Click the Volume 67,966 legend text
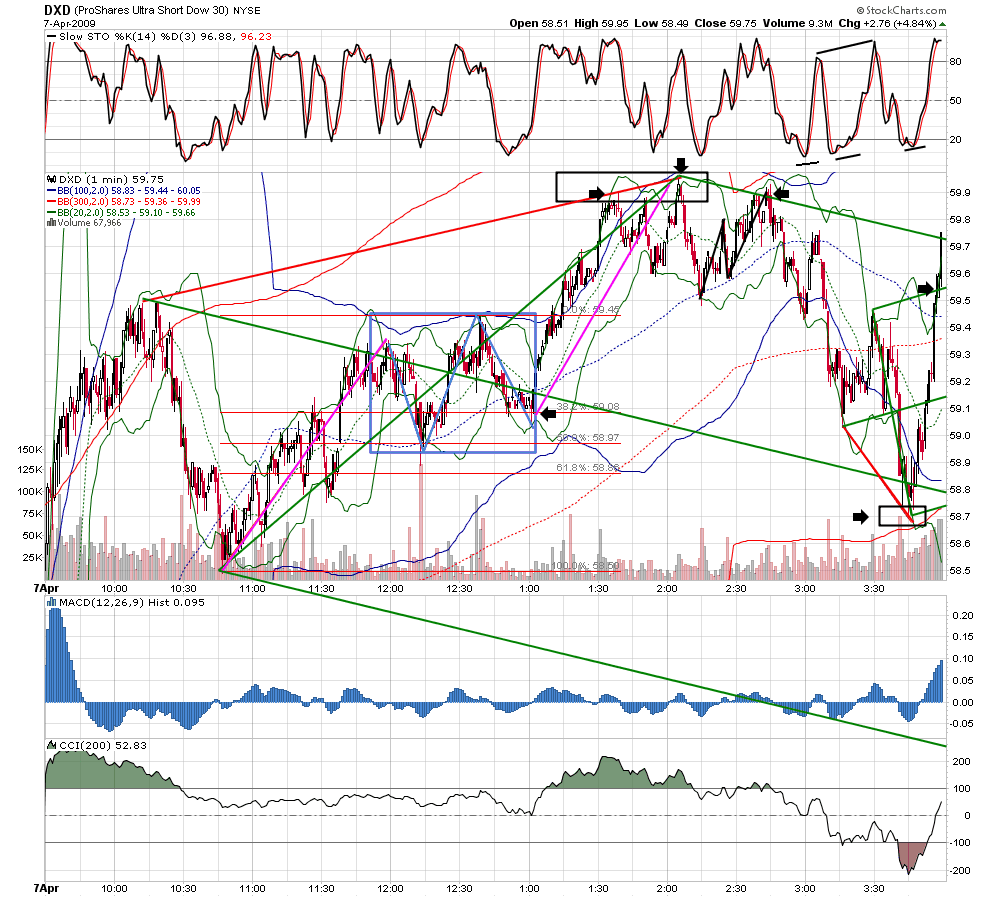 [x=90, y=222]
